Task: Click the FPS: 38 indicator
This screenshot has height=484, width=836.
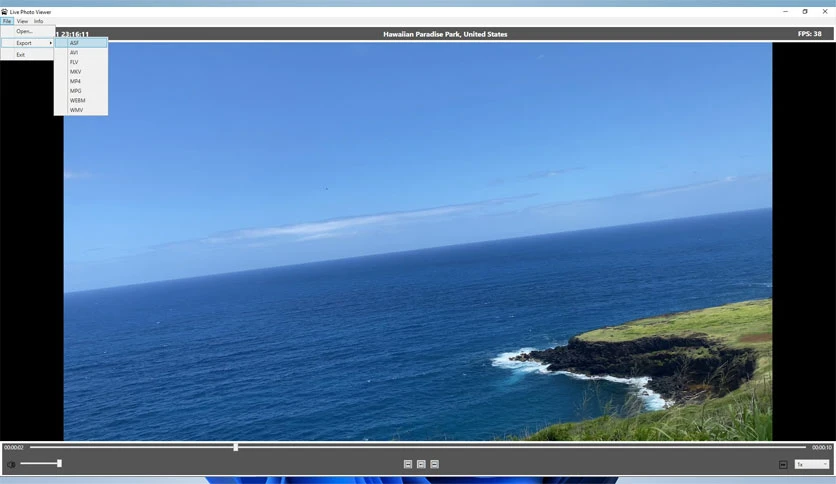Action: (809, 34)
